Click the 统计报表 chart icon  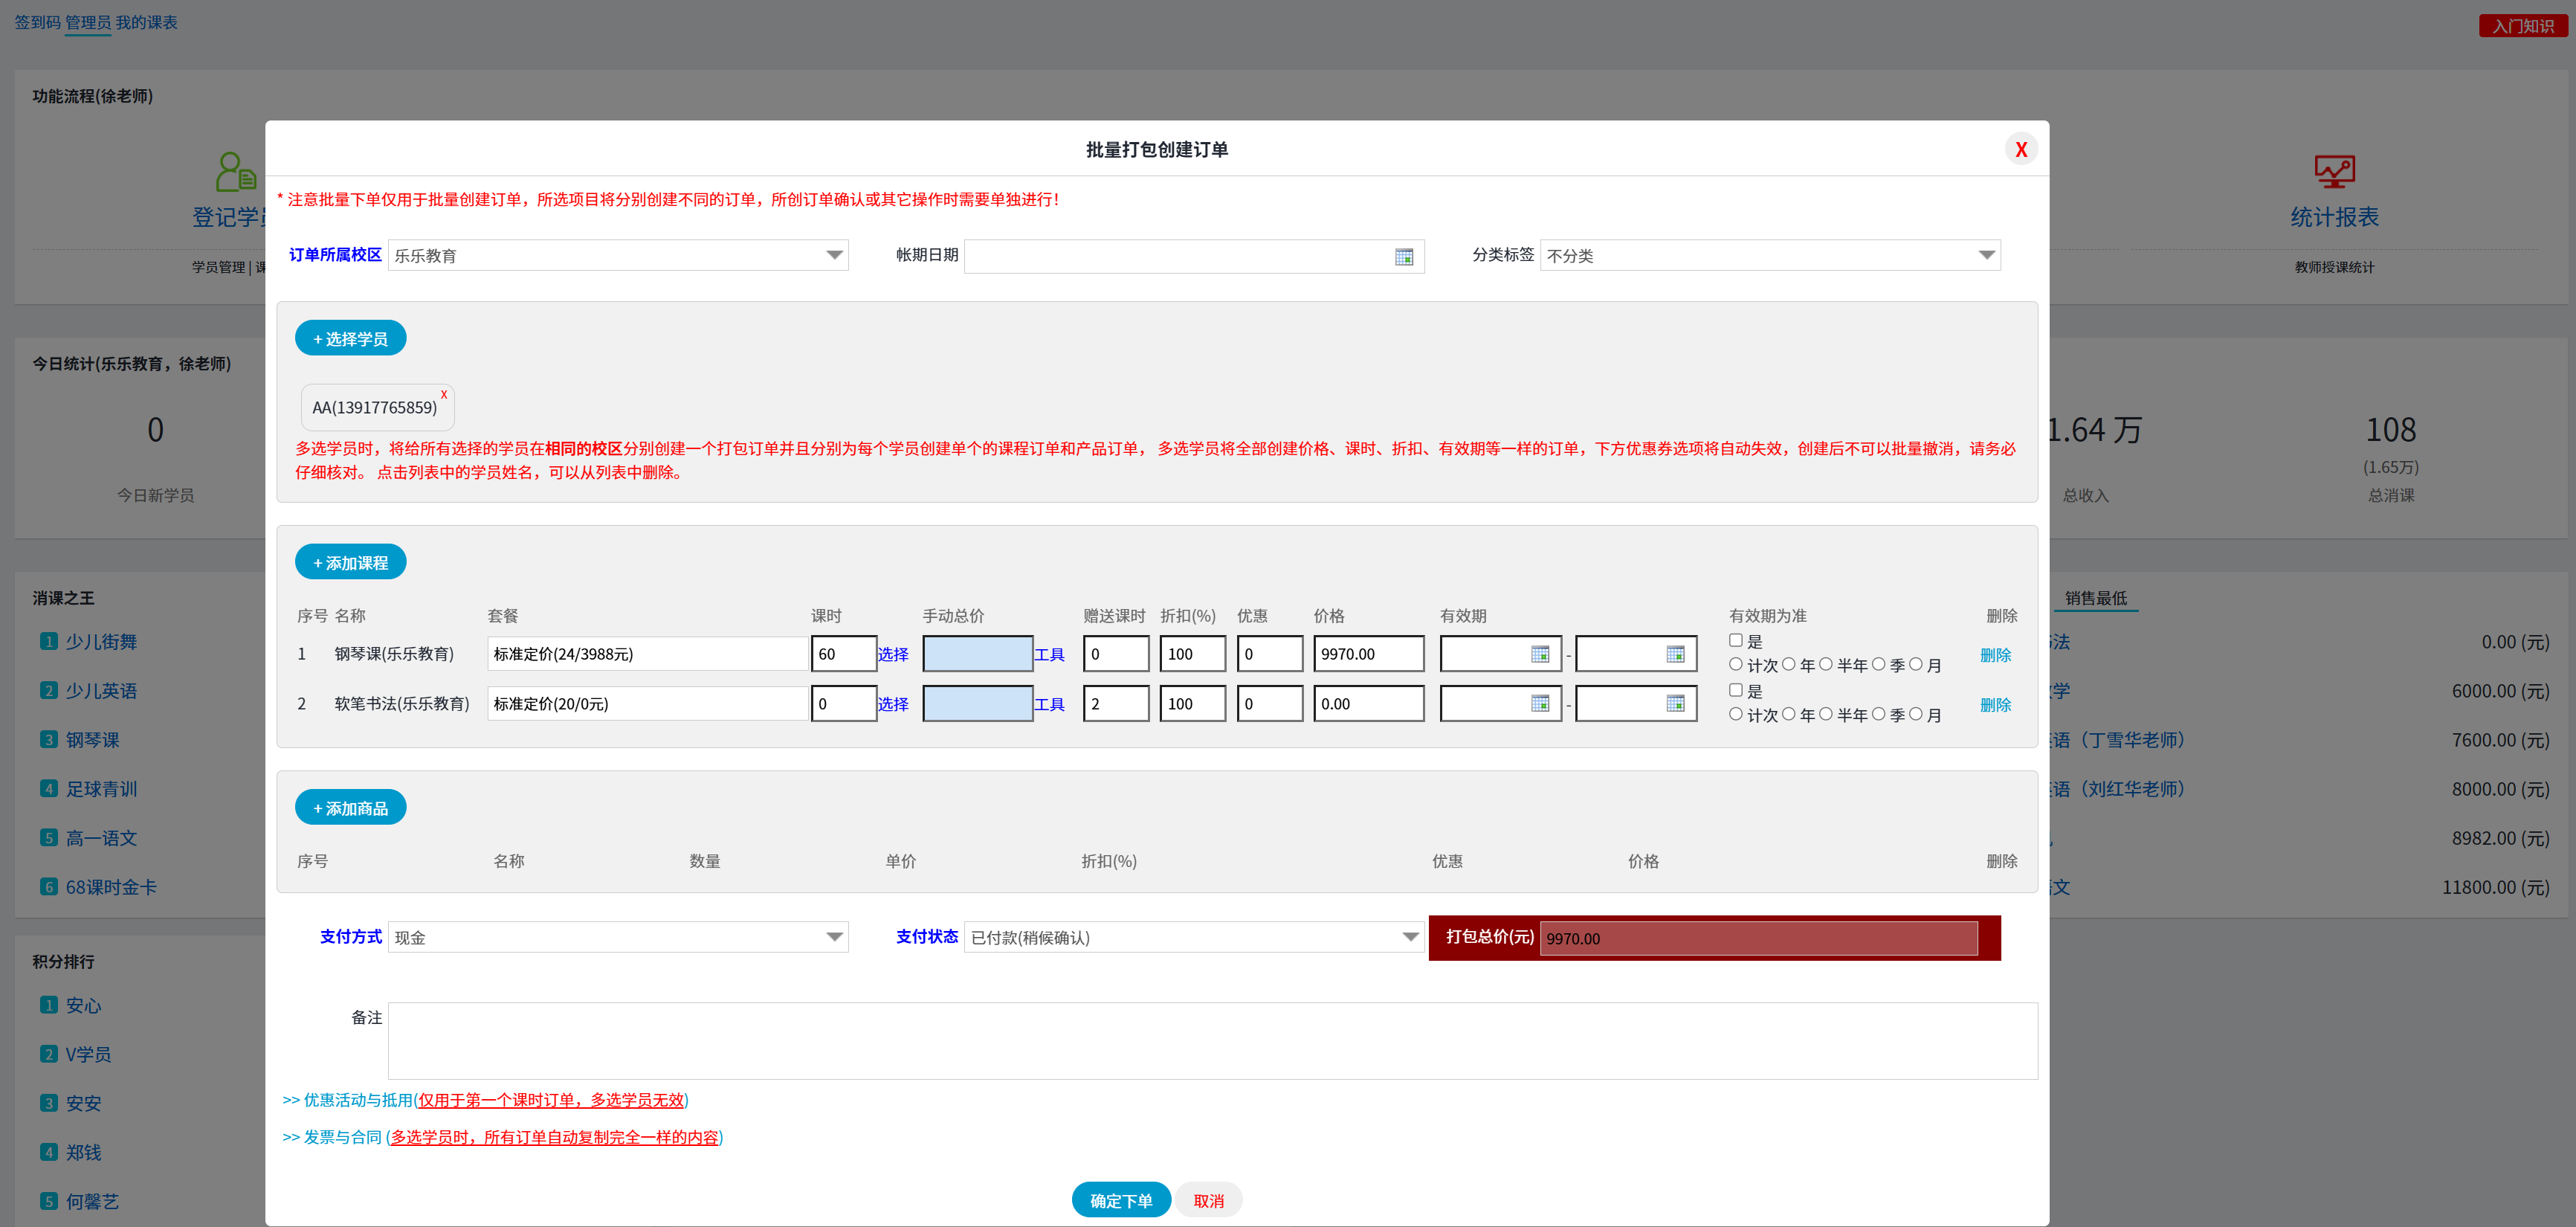tap(2334, 172)
